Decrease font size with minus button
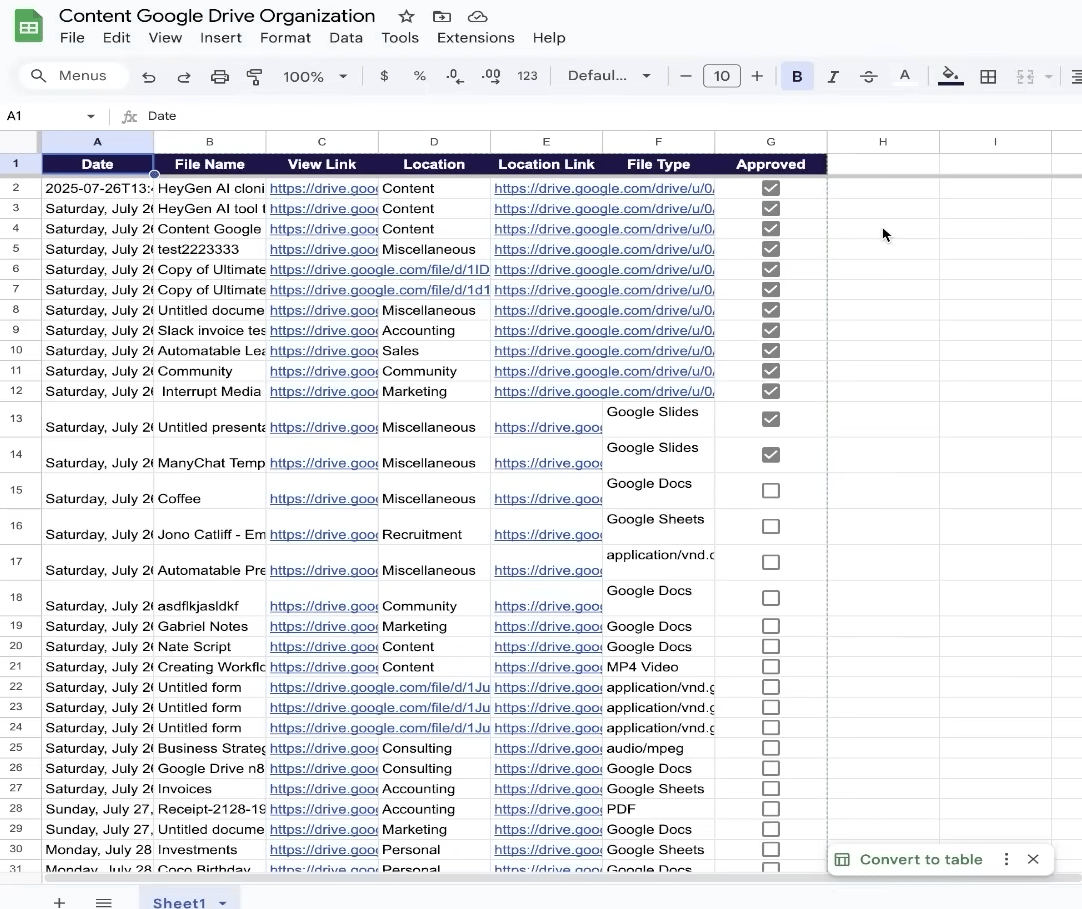Screen dimensions: 1082x909 tap(685, 76)
